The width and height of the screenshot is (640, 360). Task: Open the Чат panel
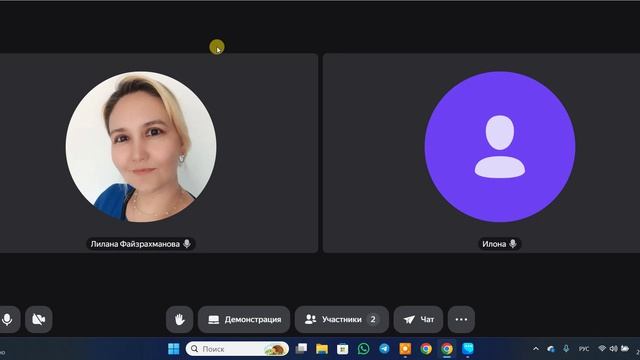pyautogui.click(x=418, y=319)
